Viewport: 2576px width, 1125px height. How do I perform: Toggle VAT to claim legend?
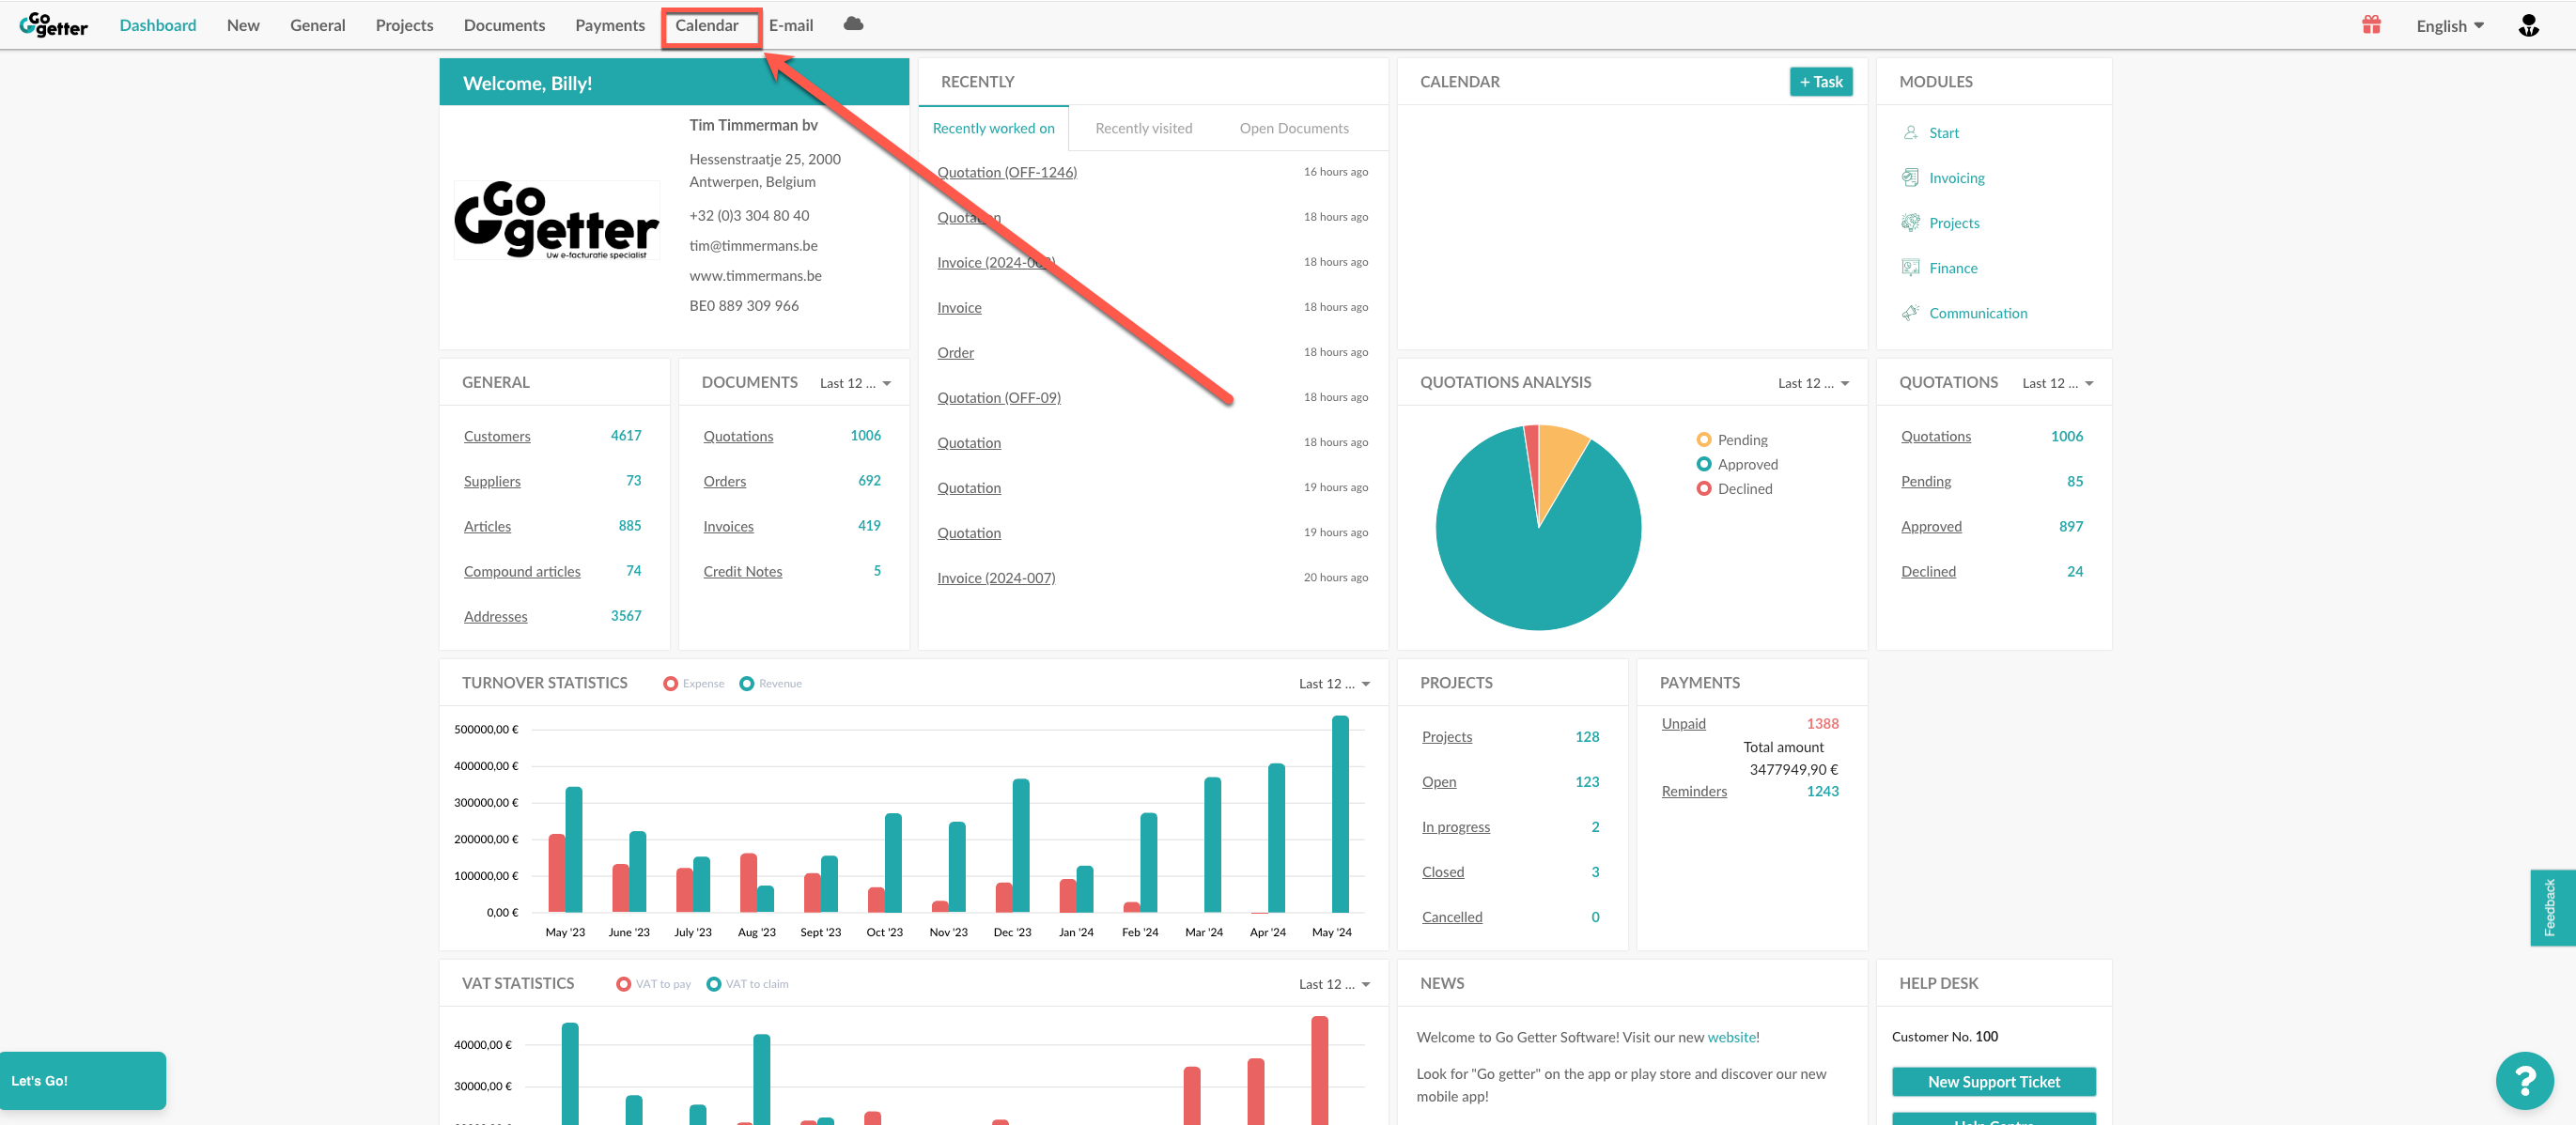747,984
